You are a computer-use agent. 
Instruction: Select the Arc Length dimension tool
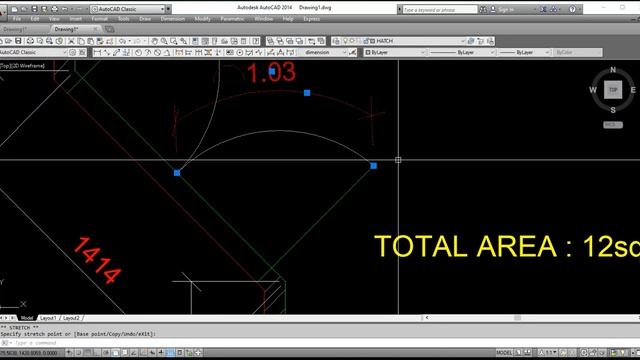point(116,52)
